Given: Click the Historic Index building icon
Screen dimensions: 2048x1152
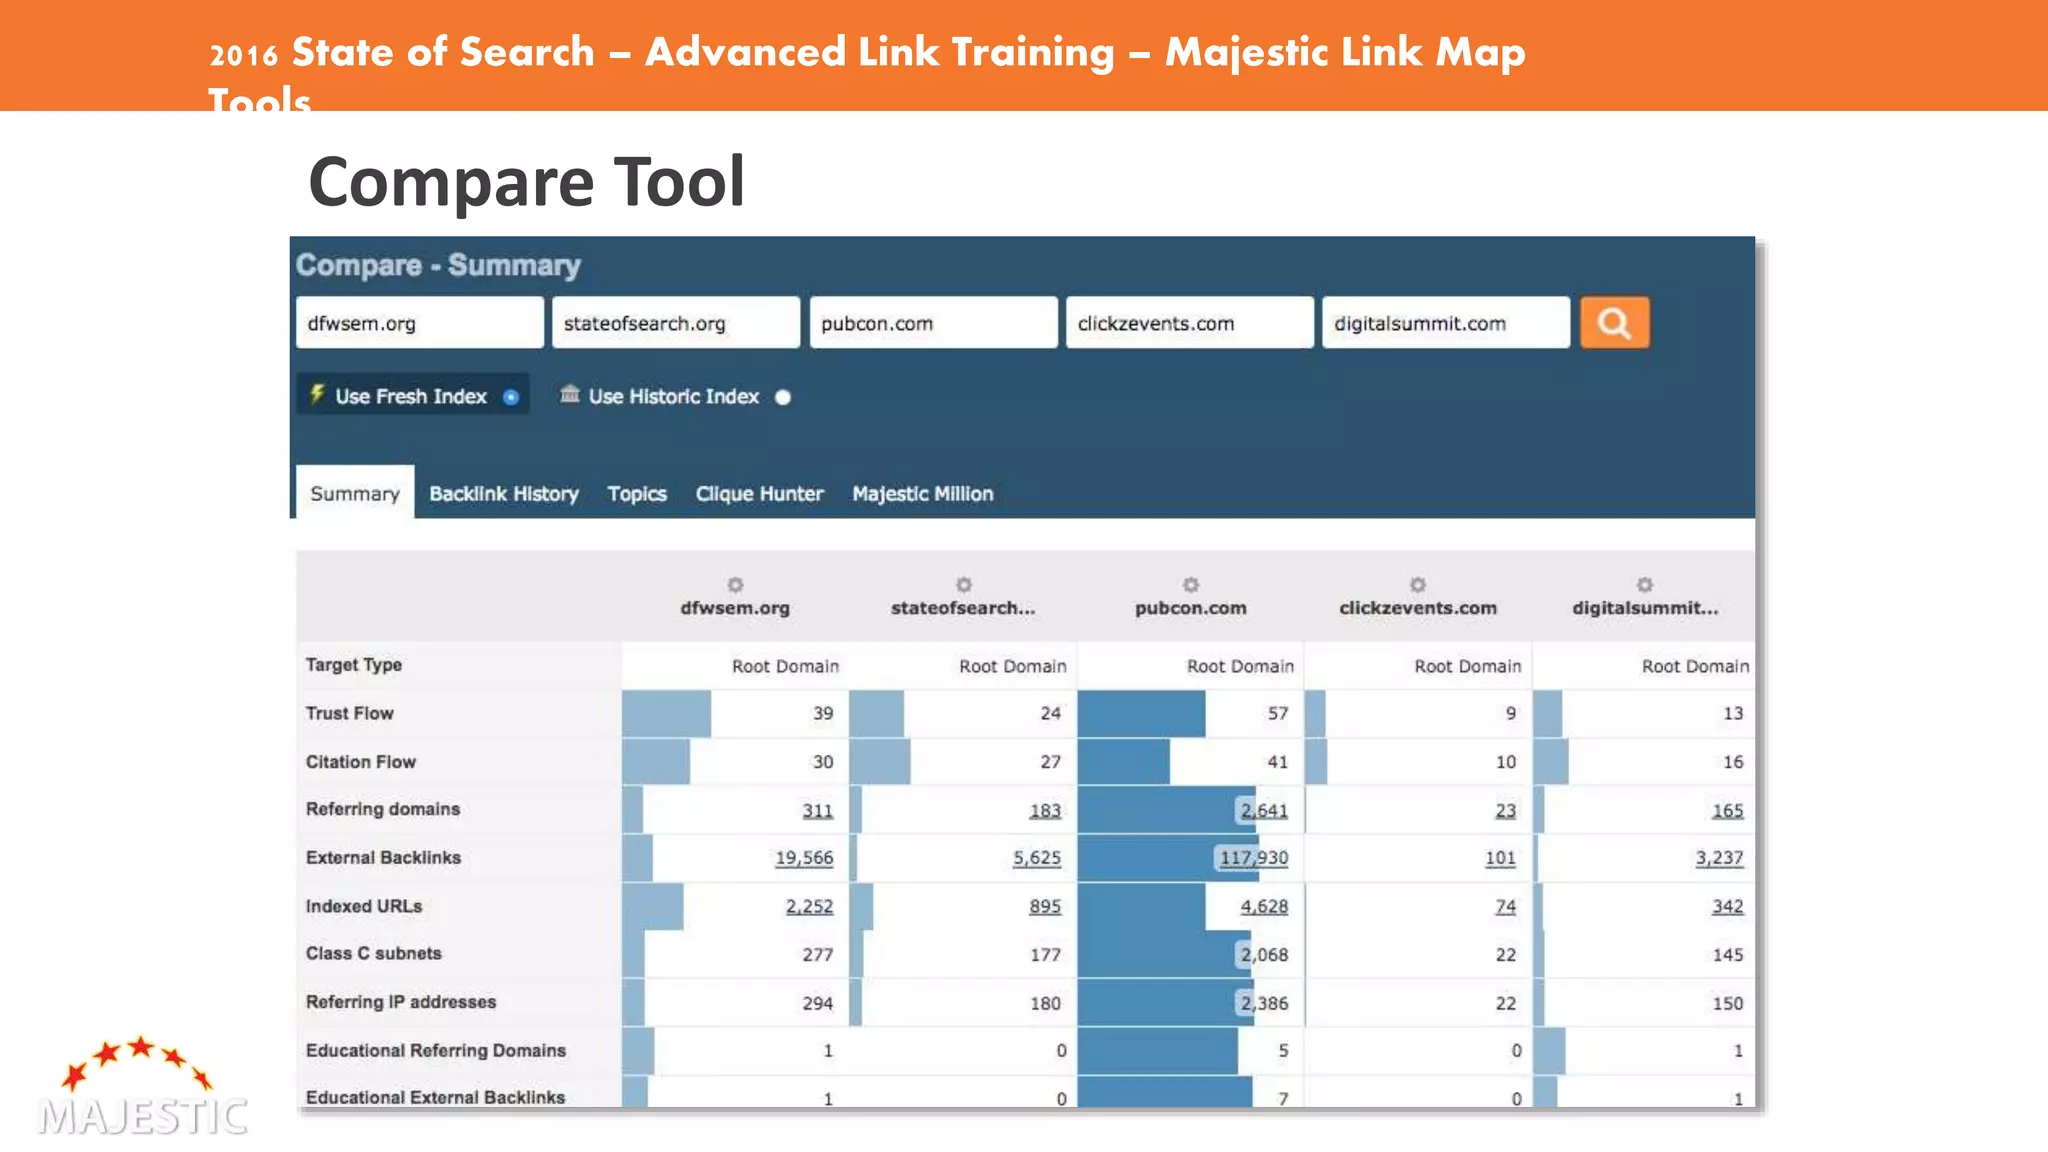Looking at the screenshot, I should click(x=570, y=394).
